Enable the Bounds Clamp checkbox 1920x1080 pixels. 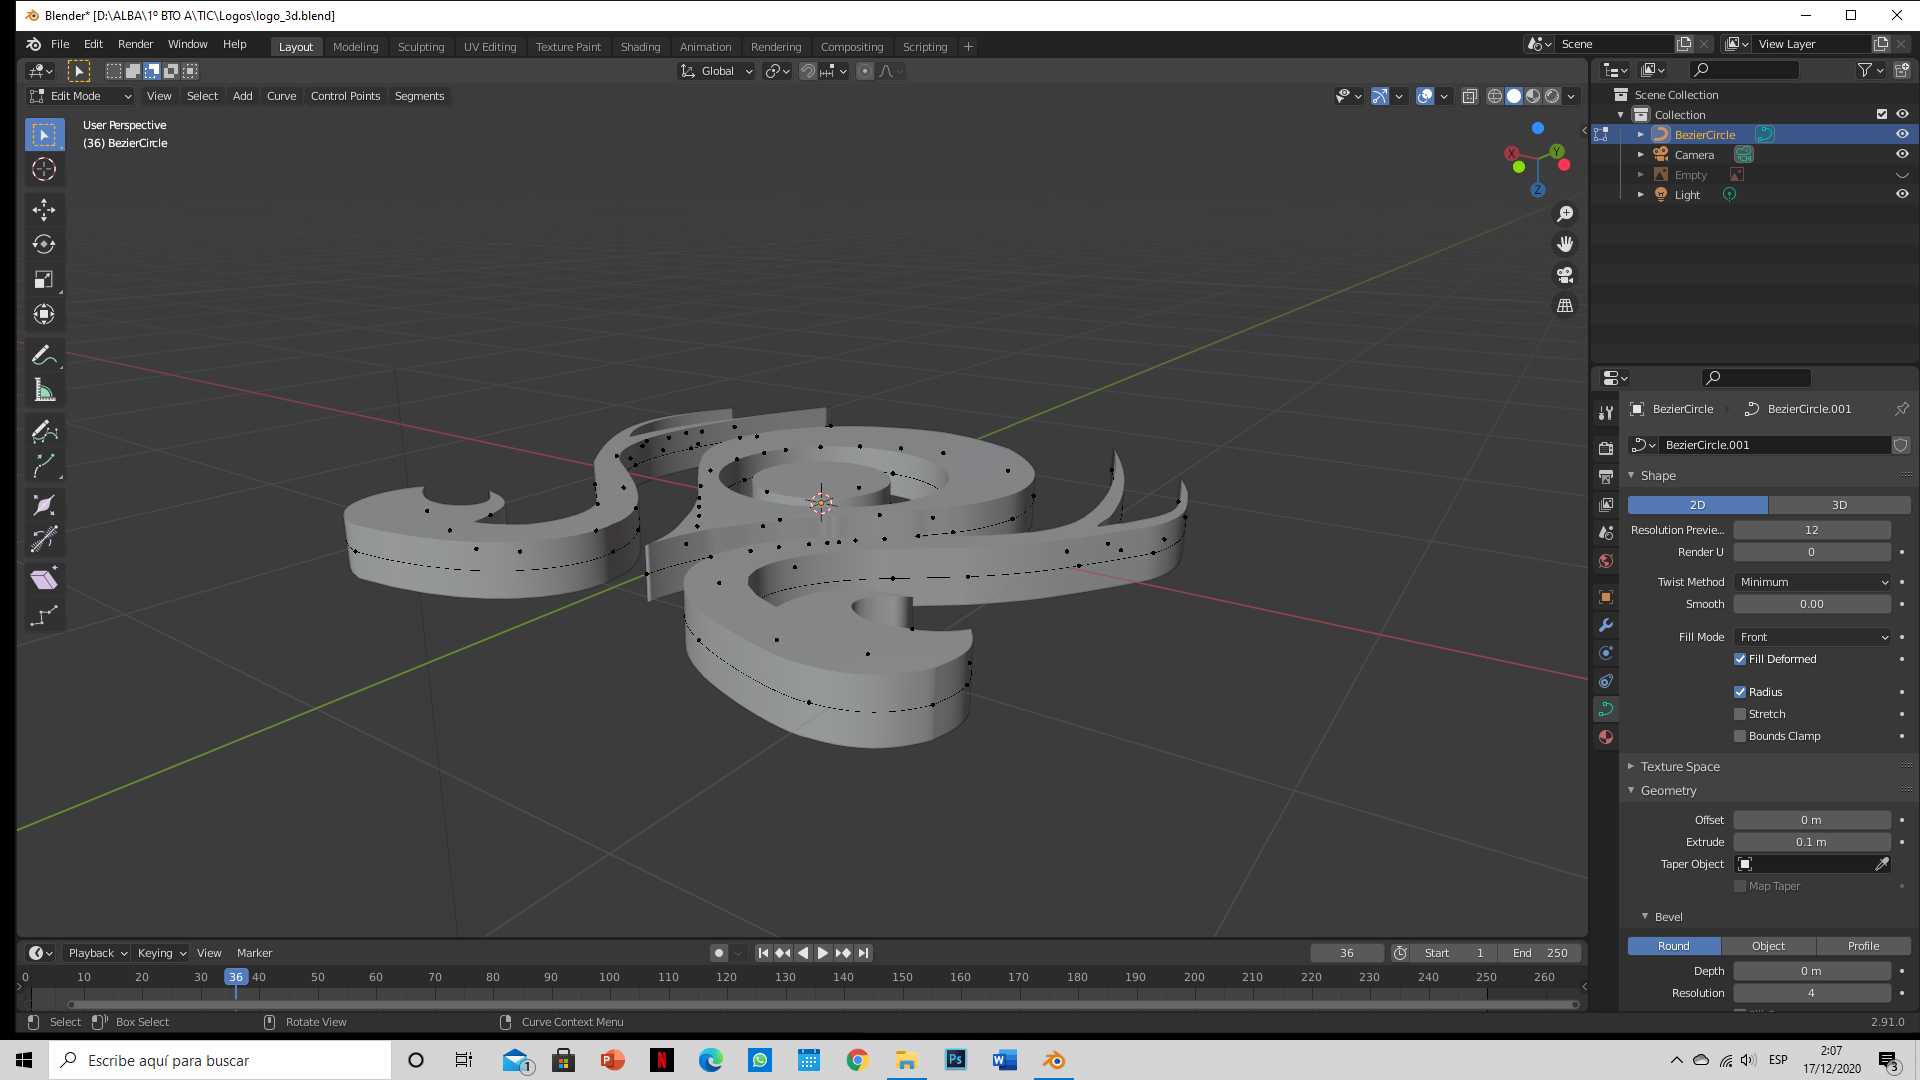click(x=1740, y=736)
